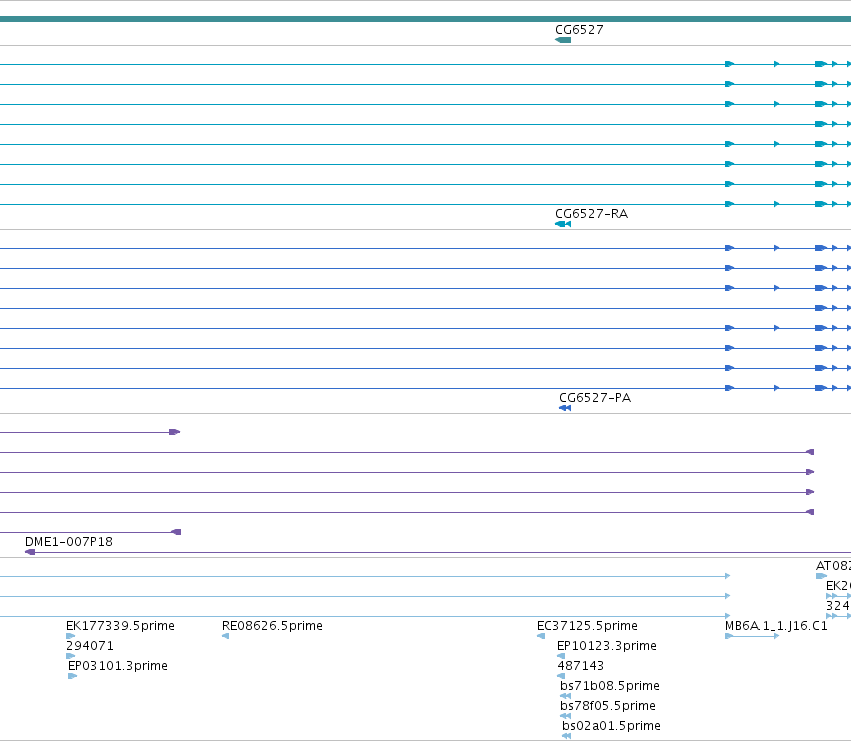This screenshot has width=851, height=741.
Task: Click the 294071 feature label
Action: click(x=90, y=646)
